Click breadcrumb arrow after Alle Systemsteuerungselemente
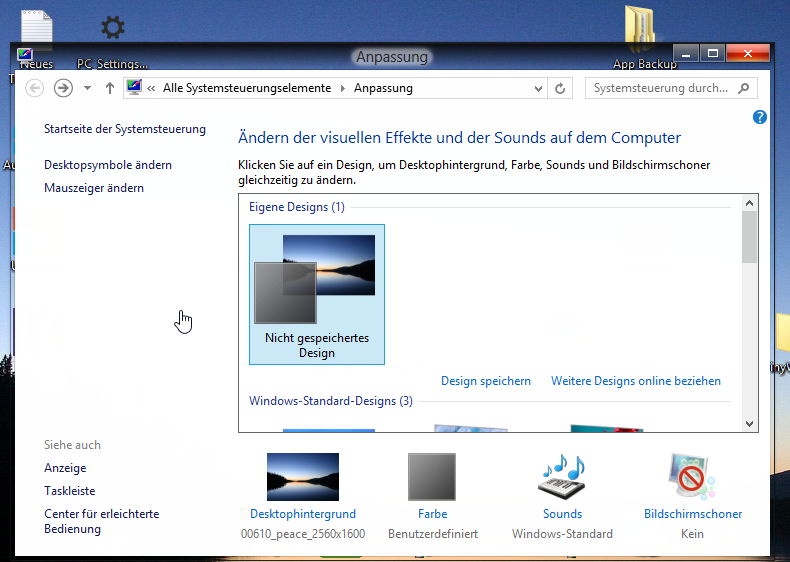 343,89
